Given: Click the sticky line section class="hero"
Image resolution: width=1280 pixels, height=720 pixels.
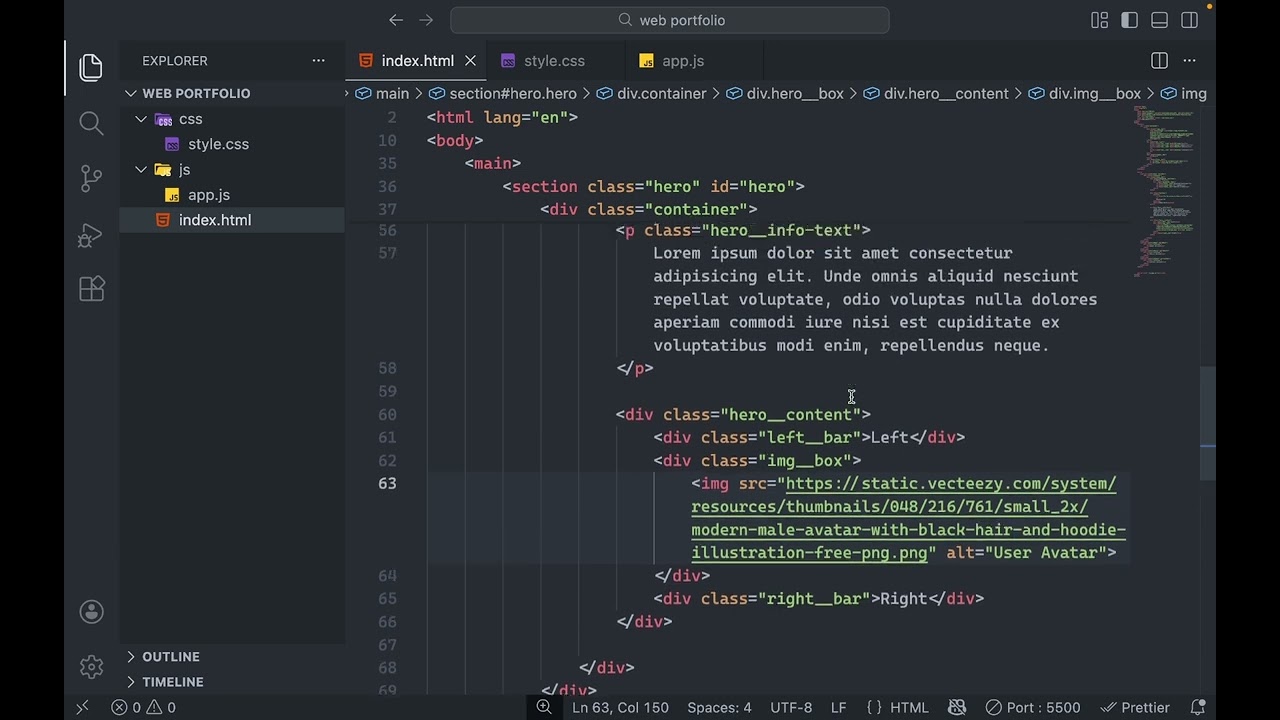Looking at the screenshot, I should [654, 186].
